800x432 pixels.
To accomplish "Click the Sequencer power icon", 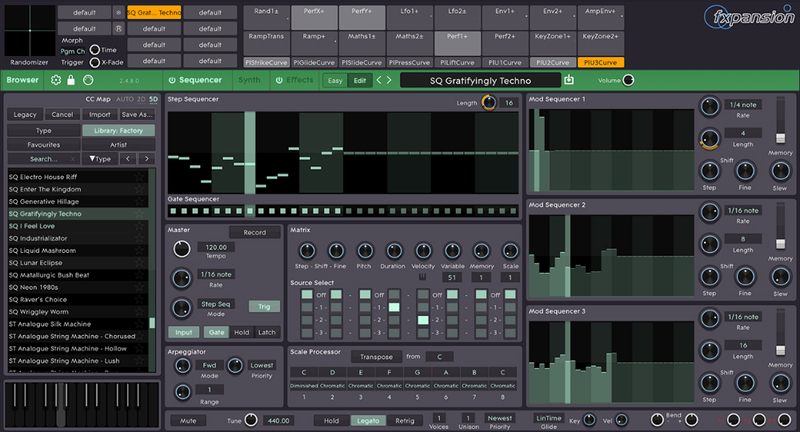I will point(172,80).
